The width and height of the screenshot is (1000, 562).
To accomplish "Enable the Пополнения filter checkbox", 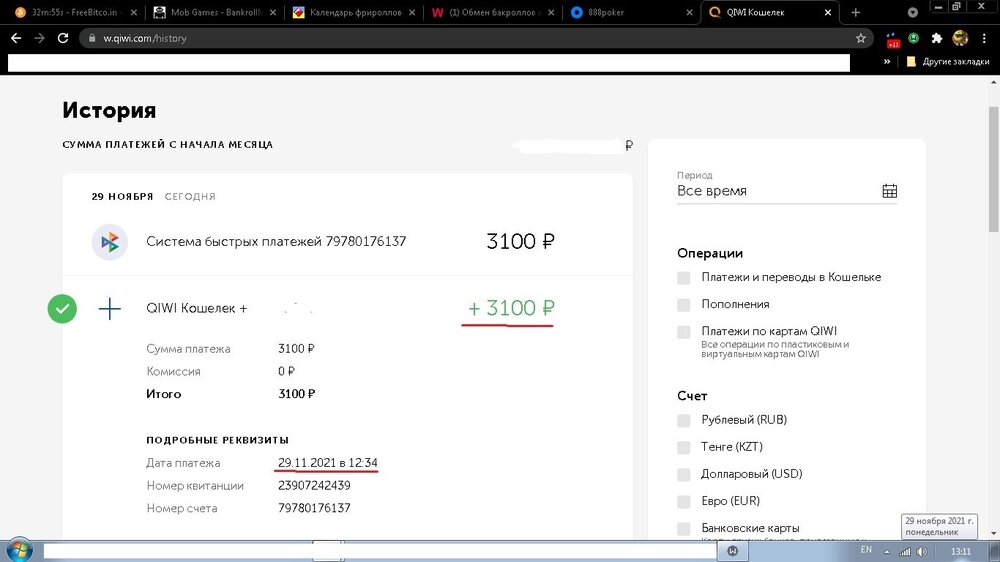I will 684,304.
